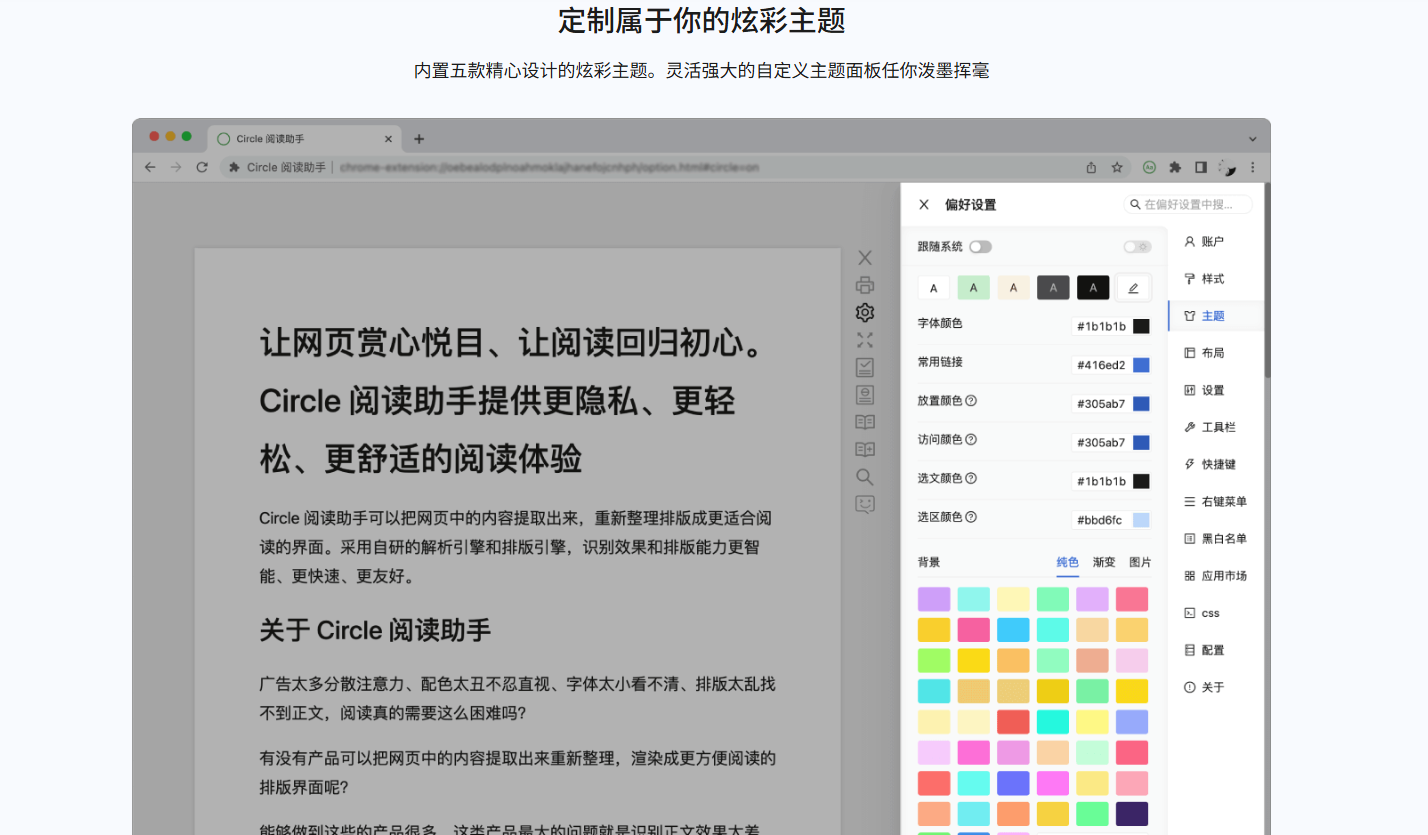
Task: Click the share icon in the address bar
Action: tap(1091, 167)
